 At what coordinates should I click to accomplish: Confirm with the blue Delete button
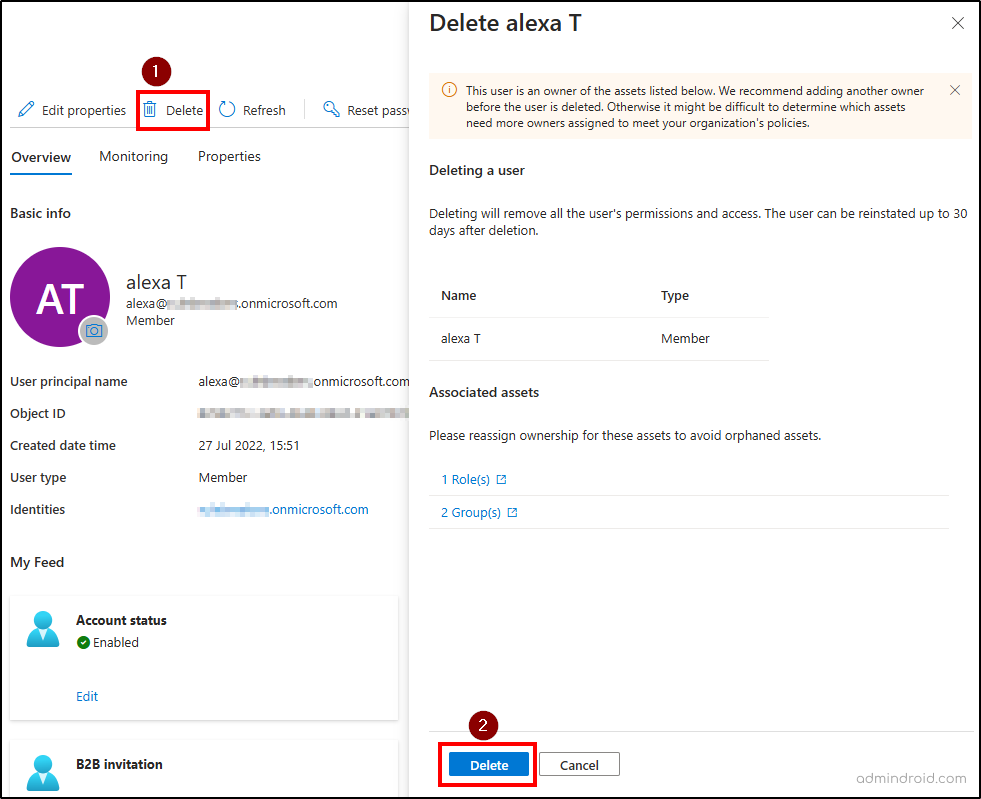click(489, 765)
